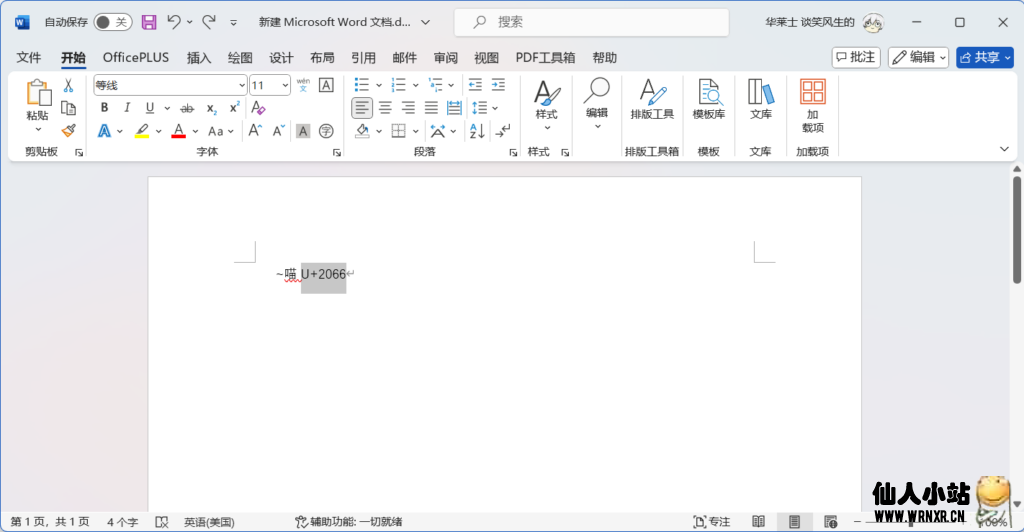Open the 模板库 template library
The height and width of the screenshot is (532, 1024).
tap(709, 100)
